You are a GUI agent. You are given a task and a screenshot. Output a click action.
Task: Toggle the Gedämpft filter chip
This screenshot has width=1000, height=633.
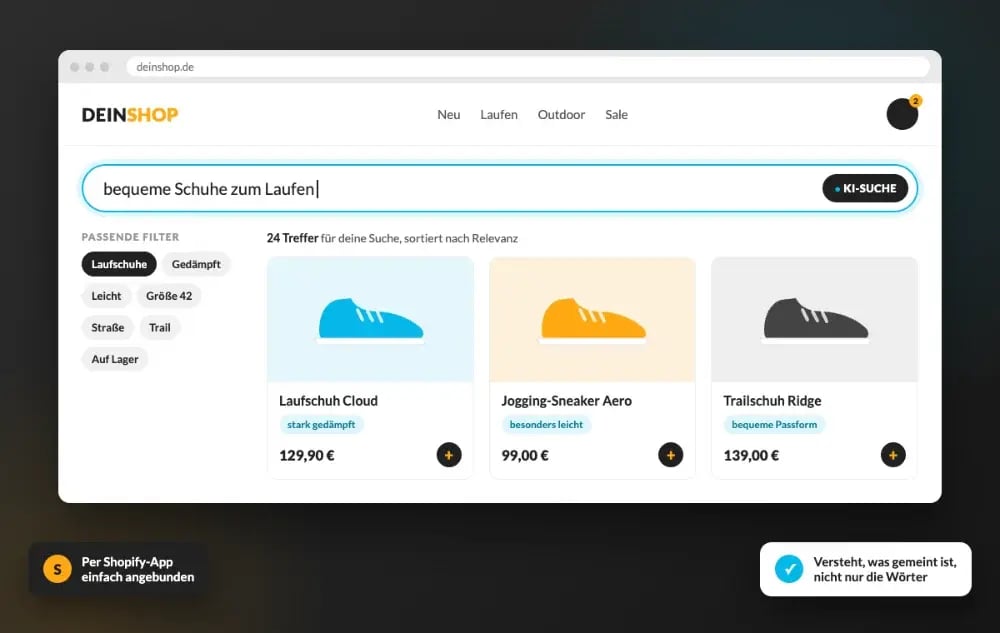(x=196, y=264)
